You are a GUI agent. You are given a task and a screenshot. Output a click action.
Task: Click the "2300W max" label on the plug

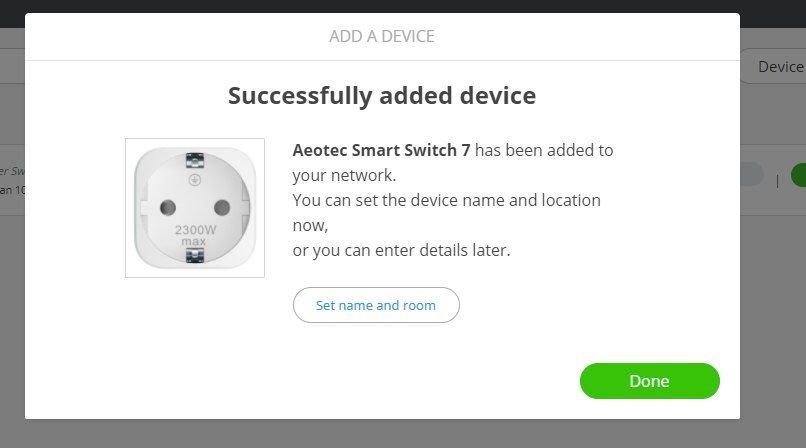click(x=195, y=234)
